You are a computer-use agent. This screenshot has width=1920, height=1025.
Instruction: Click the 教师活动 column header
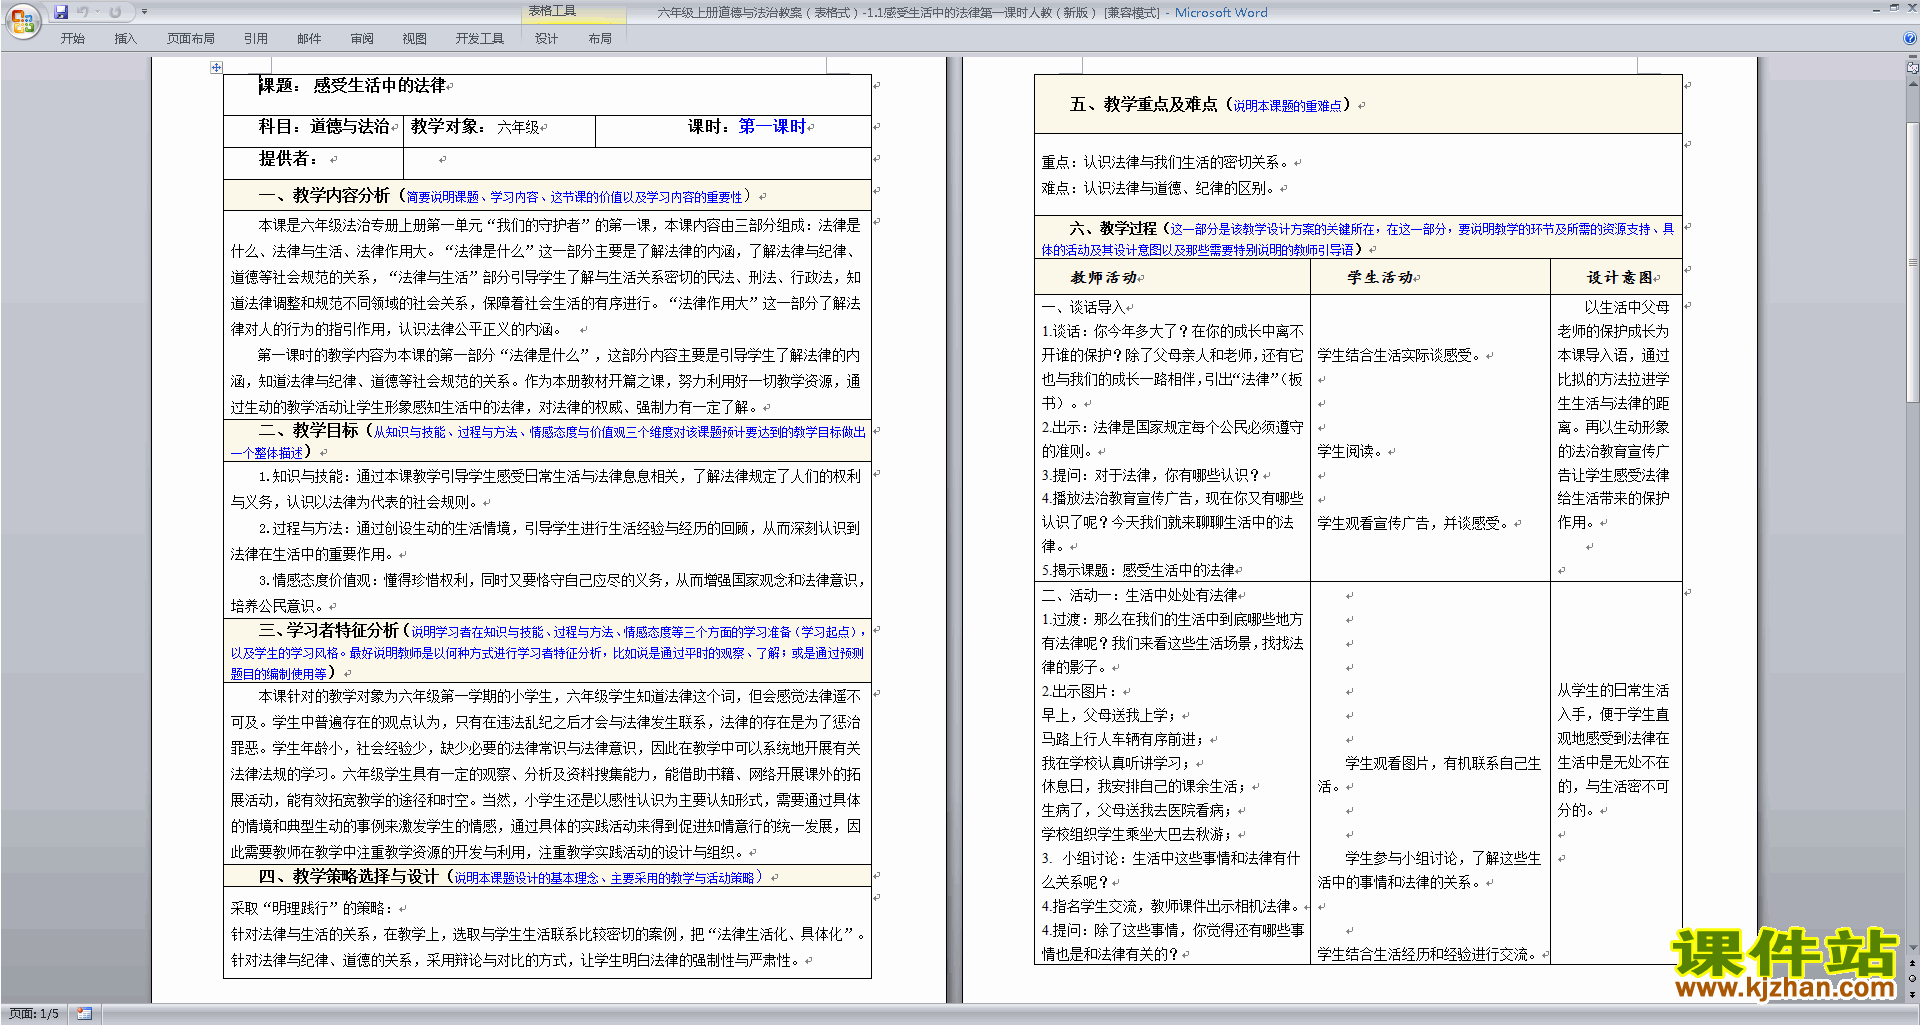click(1104, 277)
